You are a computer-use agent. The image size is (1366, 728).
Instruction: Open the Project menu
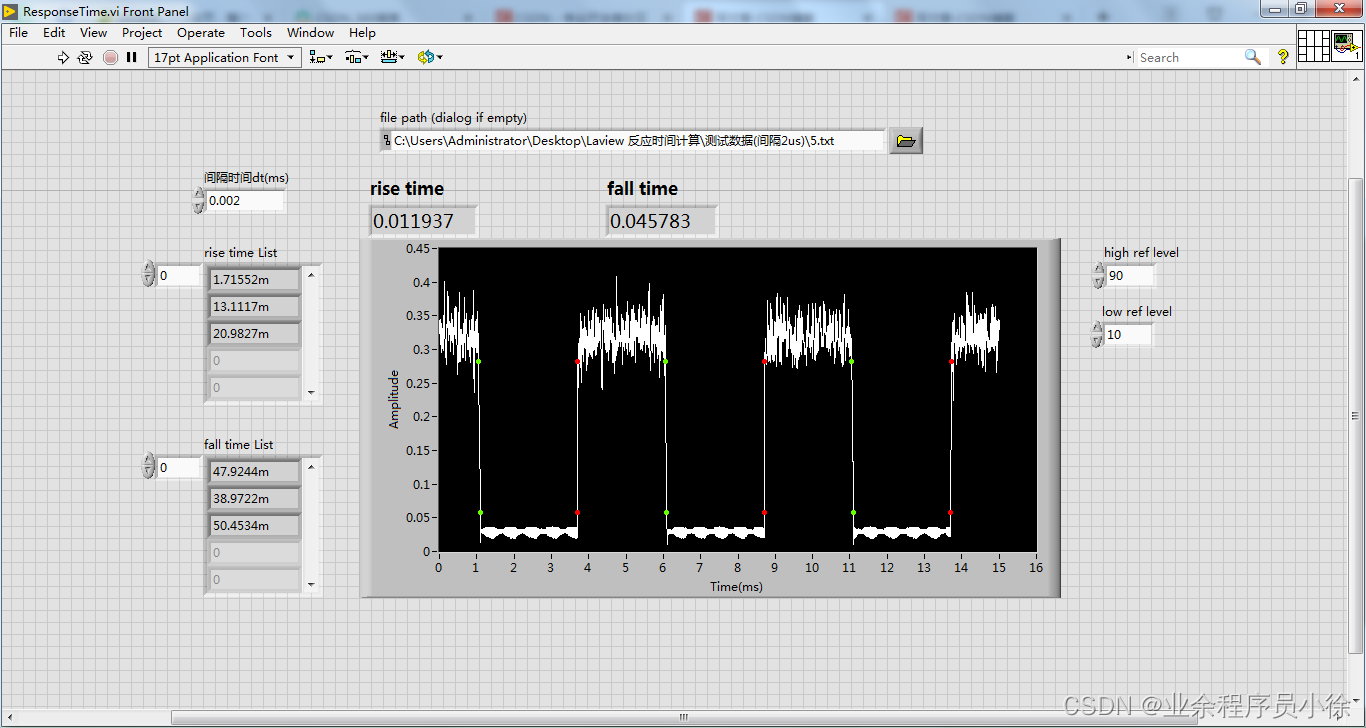(x=142, y=32)
